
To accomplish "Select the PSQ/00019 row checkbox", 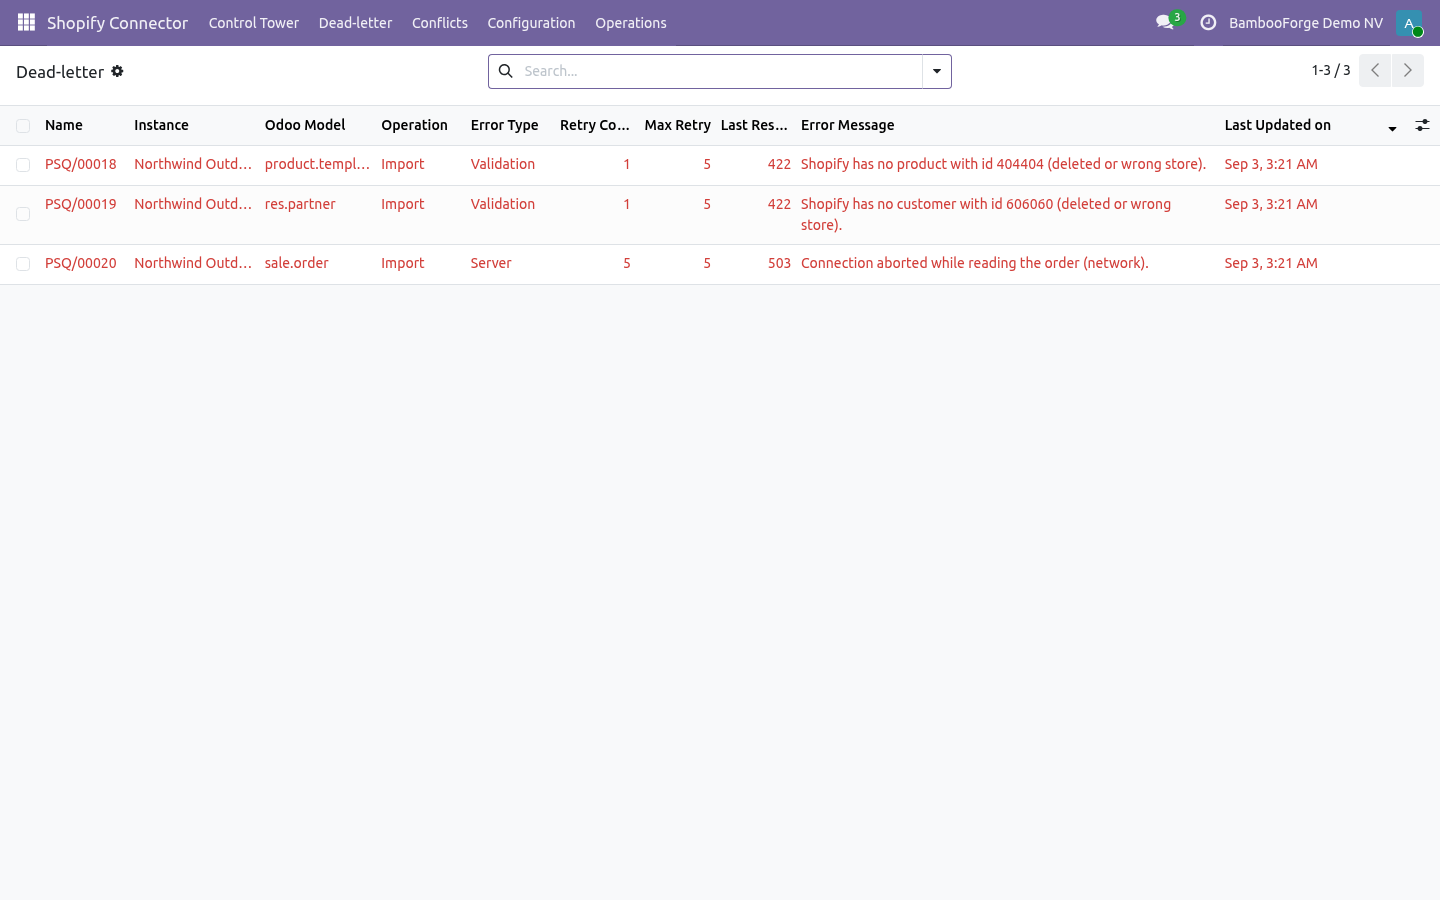I will (x=23, y=214).
